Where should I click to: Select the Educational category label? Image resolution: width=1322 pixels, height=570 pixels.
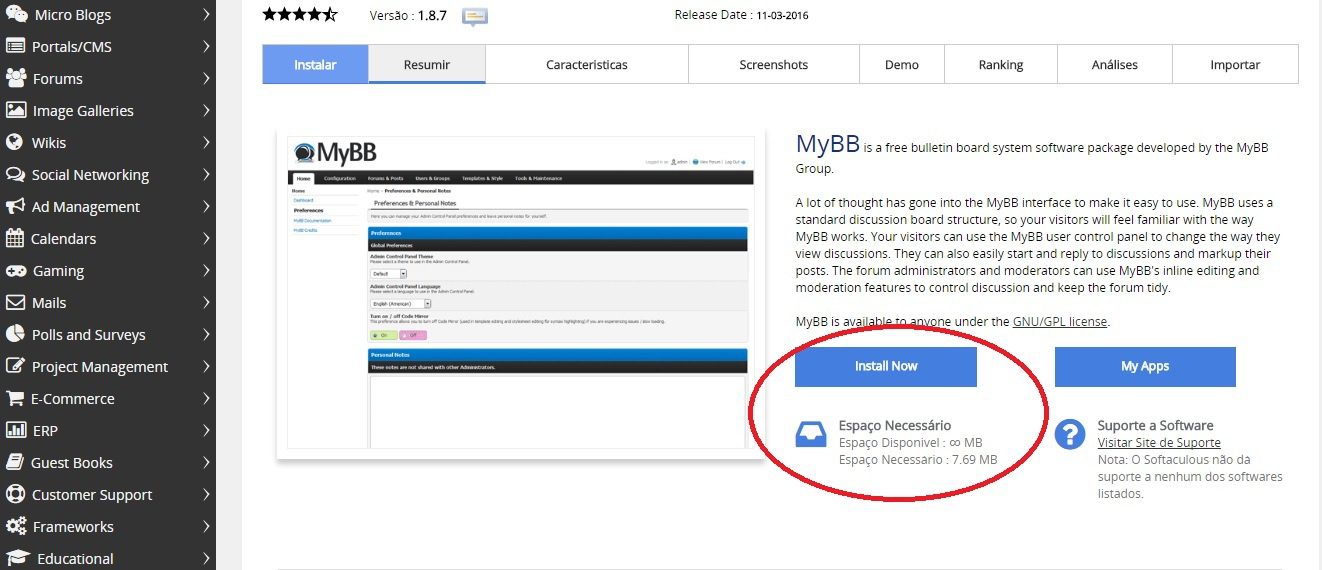point(75,558)
